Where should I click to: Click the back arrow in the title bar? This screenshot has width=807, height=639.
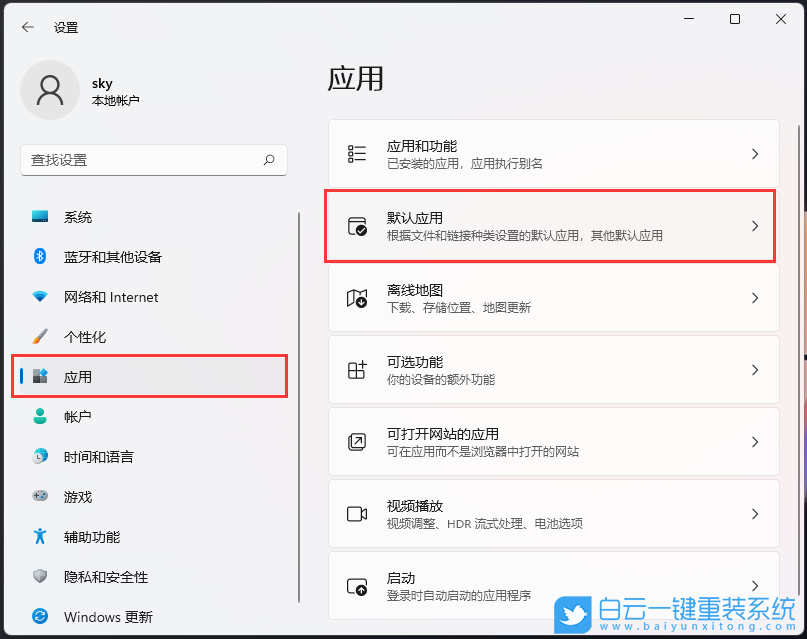click(27, 27)
